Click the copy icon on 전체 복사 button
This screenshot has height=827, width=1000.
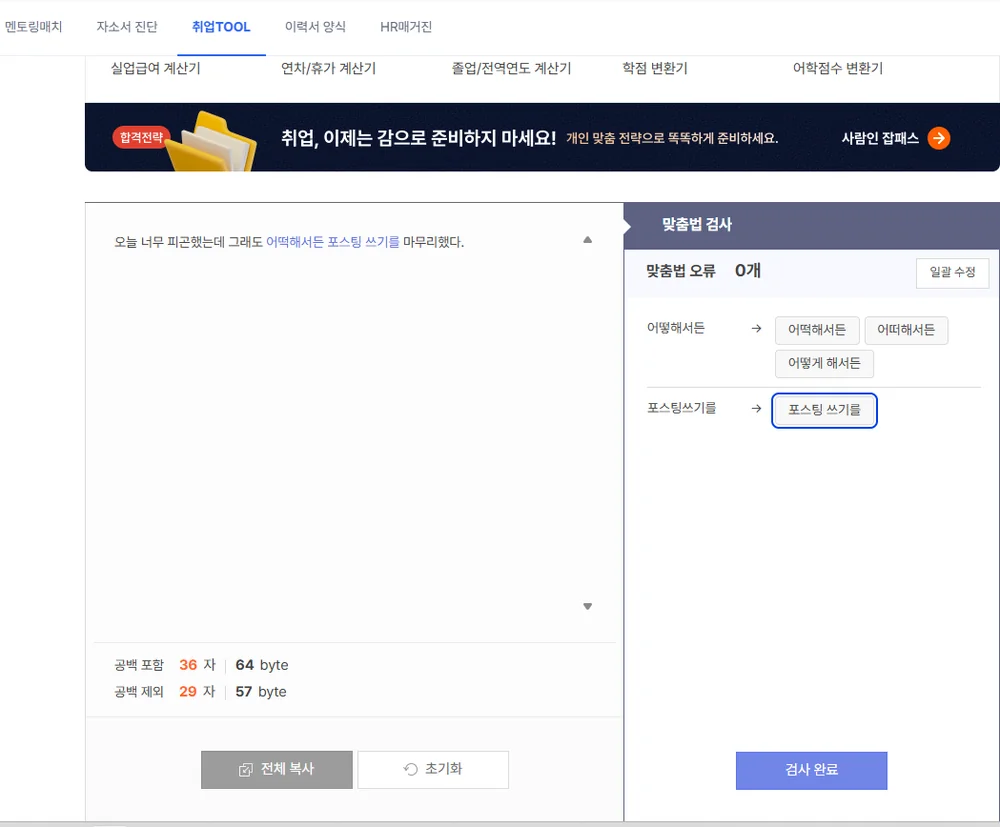tap(243, 769)
